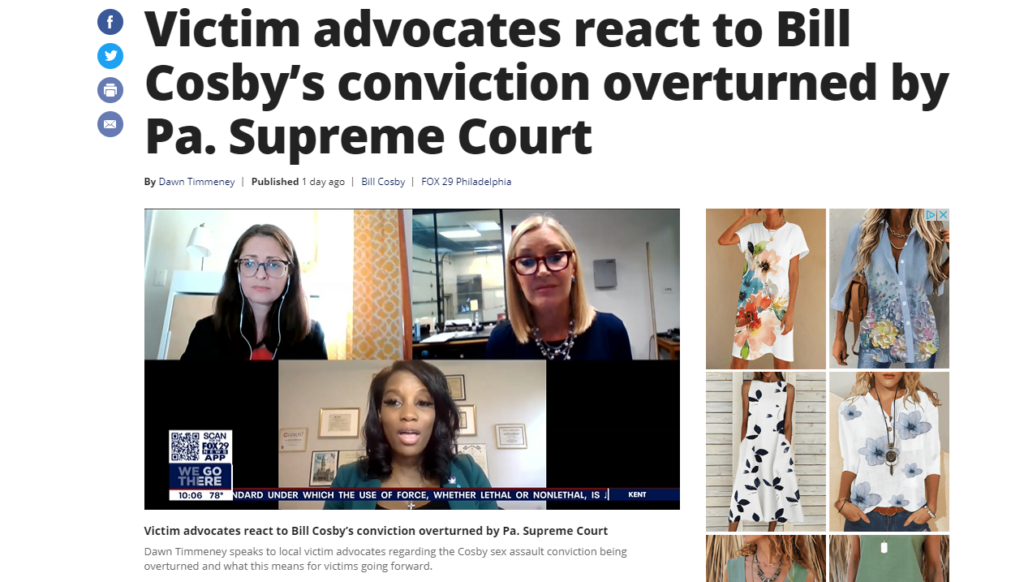Click the article headline text
Image resolution: width=1024 pixels, height=582 pixels.
pyautogui.click(x=547, y=82)
